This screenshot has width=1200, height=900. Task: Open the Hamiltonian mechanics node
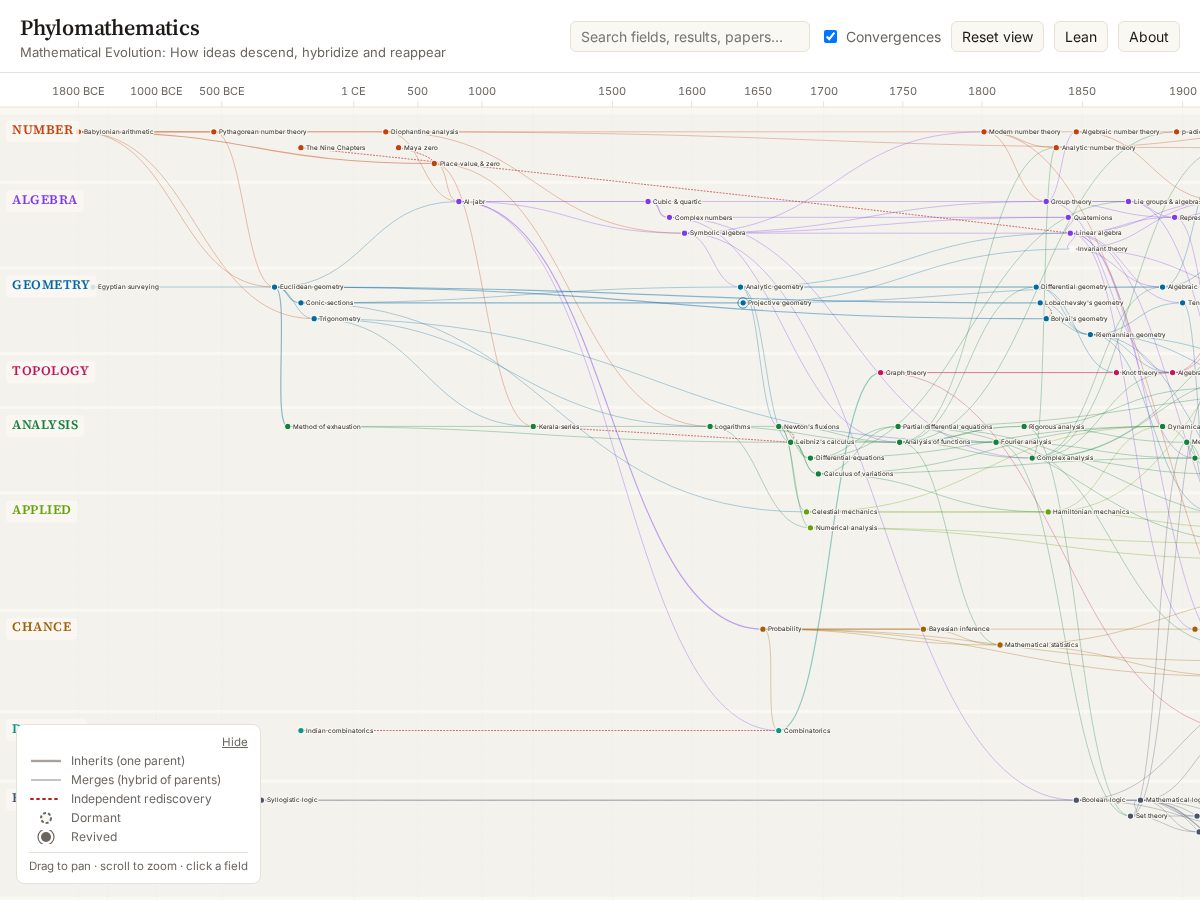tap(1049, 512)
